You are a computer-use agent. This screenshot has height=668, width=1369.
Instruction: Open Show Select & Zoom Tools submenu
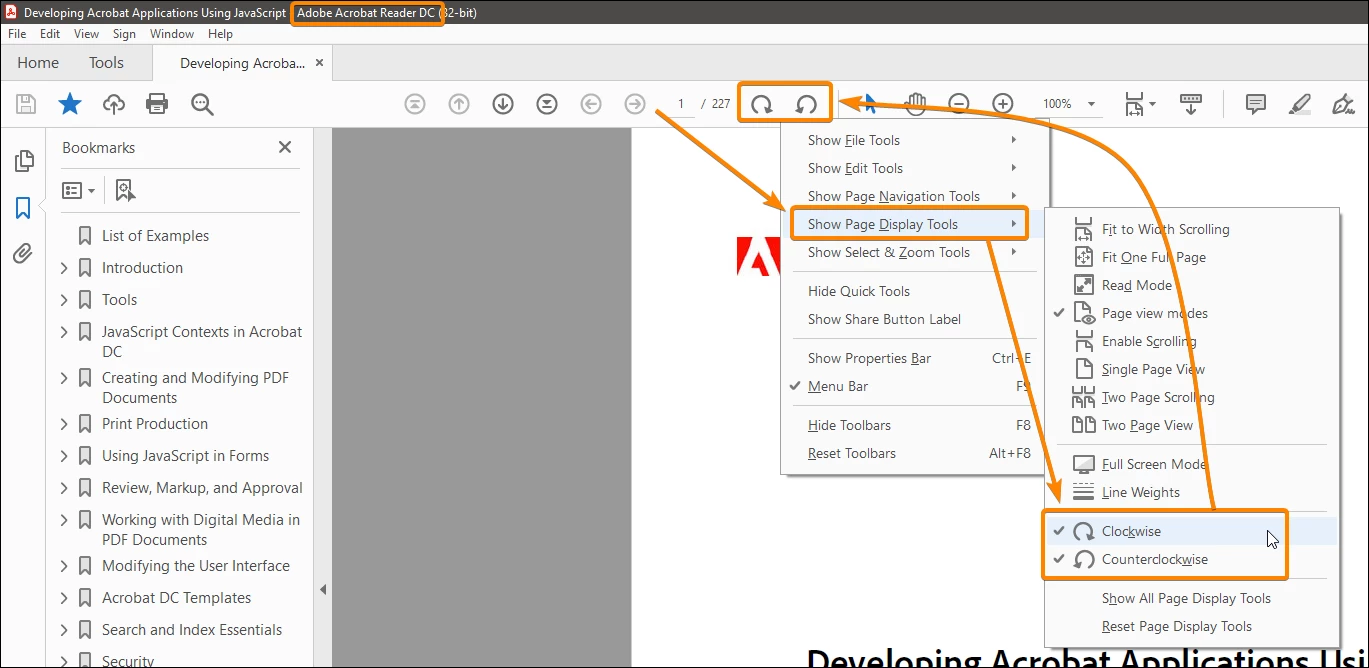pyautogui.click(x=911, y=252)
